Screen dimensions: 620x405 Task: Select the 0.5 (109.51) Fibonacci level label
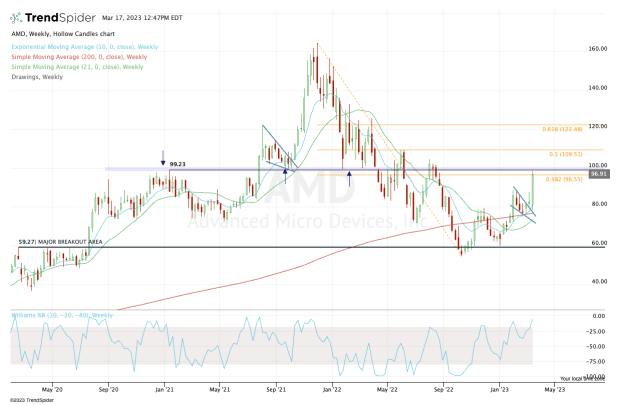tap(566, 155)
